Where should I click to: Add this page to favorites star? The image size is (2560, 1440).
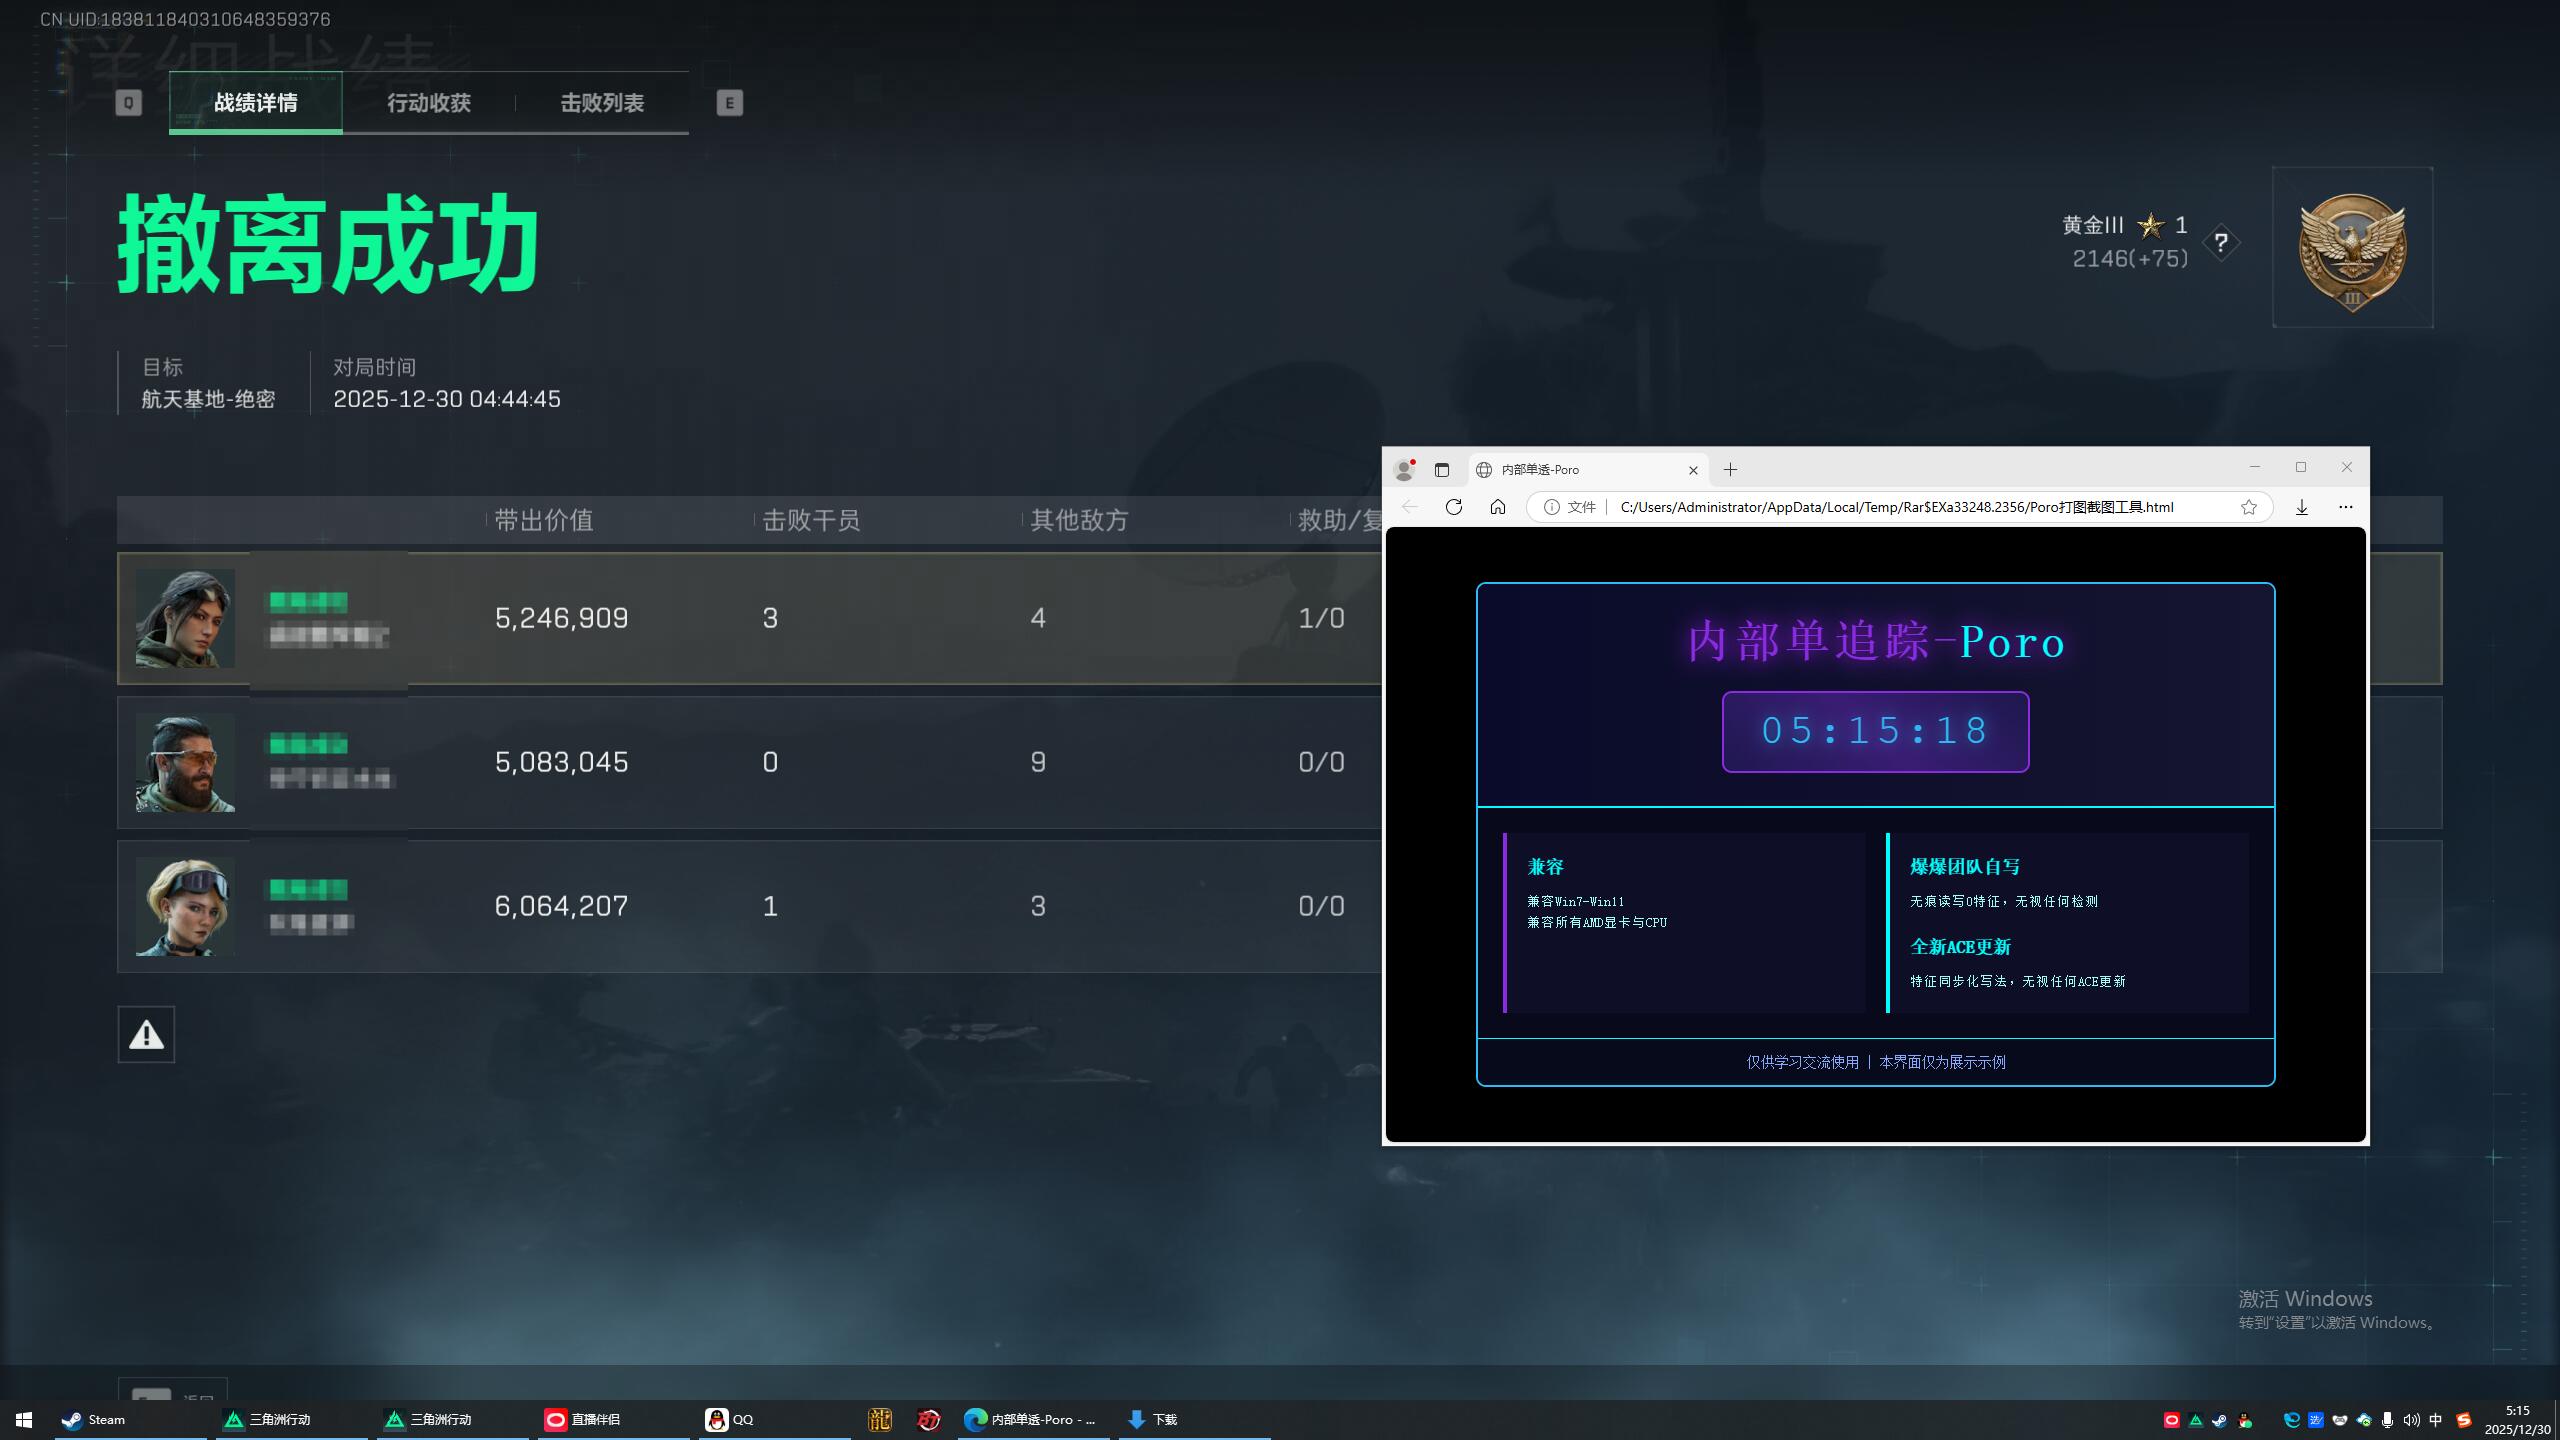tap(2249, 507)
